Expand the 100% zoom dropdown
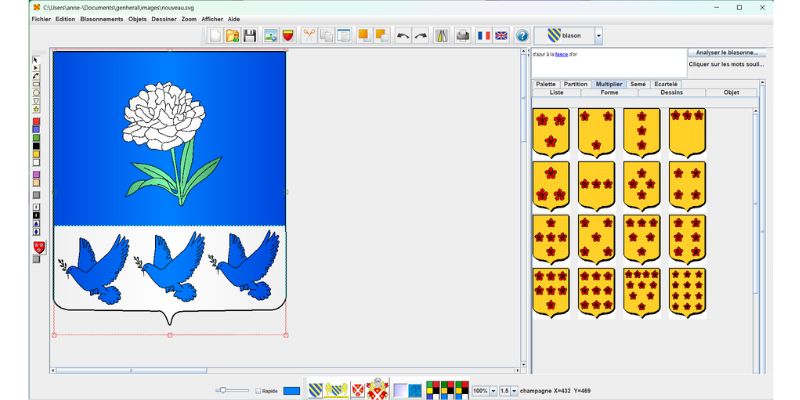Screen dimensions: 800x400 point(492,390)
